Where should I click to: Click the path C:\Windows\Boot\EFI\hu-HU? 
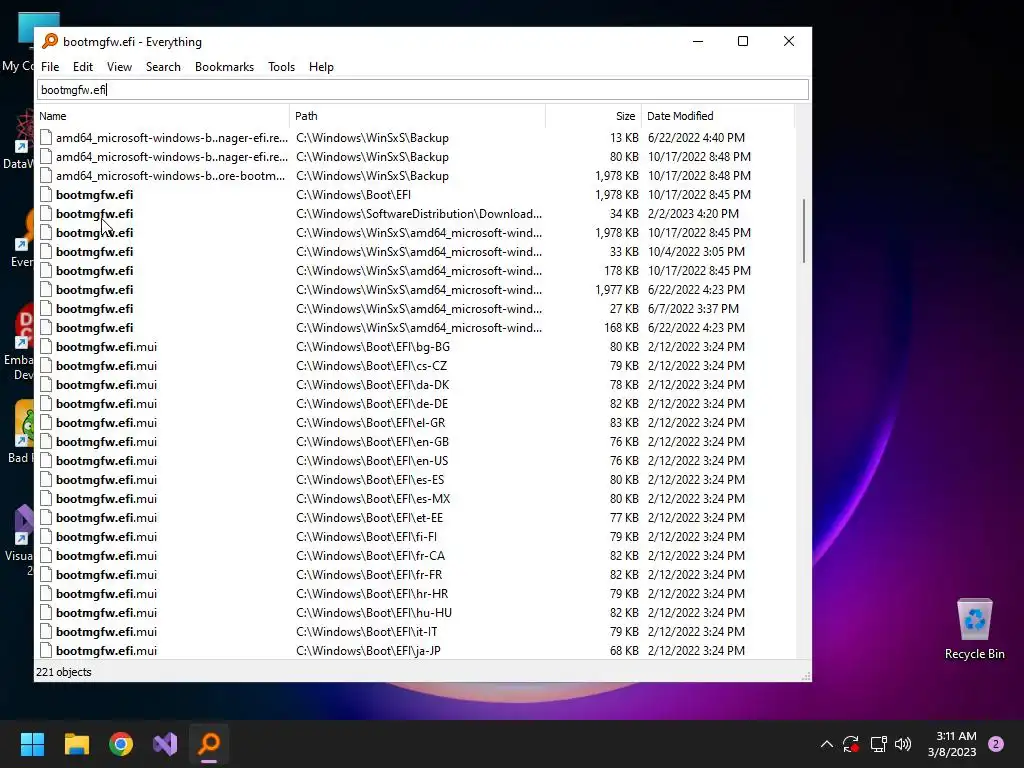coord(374,613)
